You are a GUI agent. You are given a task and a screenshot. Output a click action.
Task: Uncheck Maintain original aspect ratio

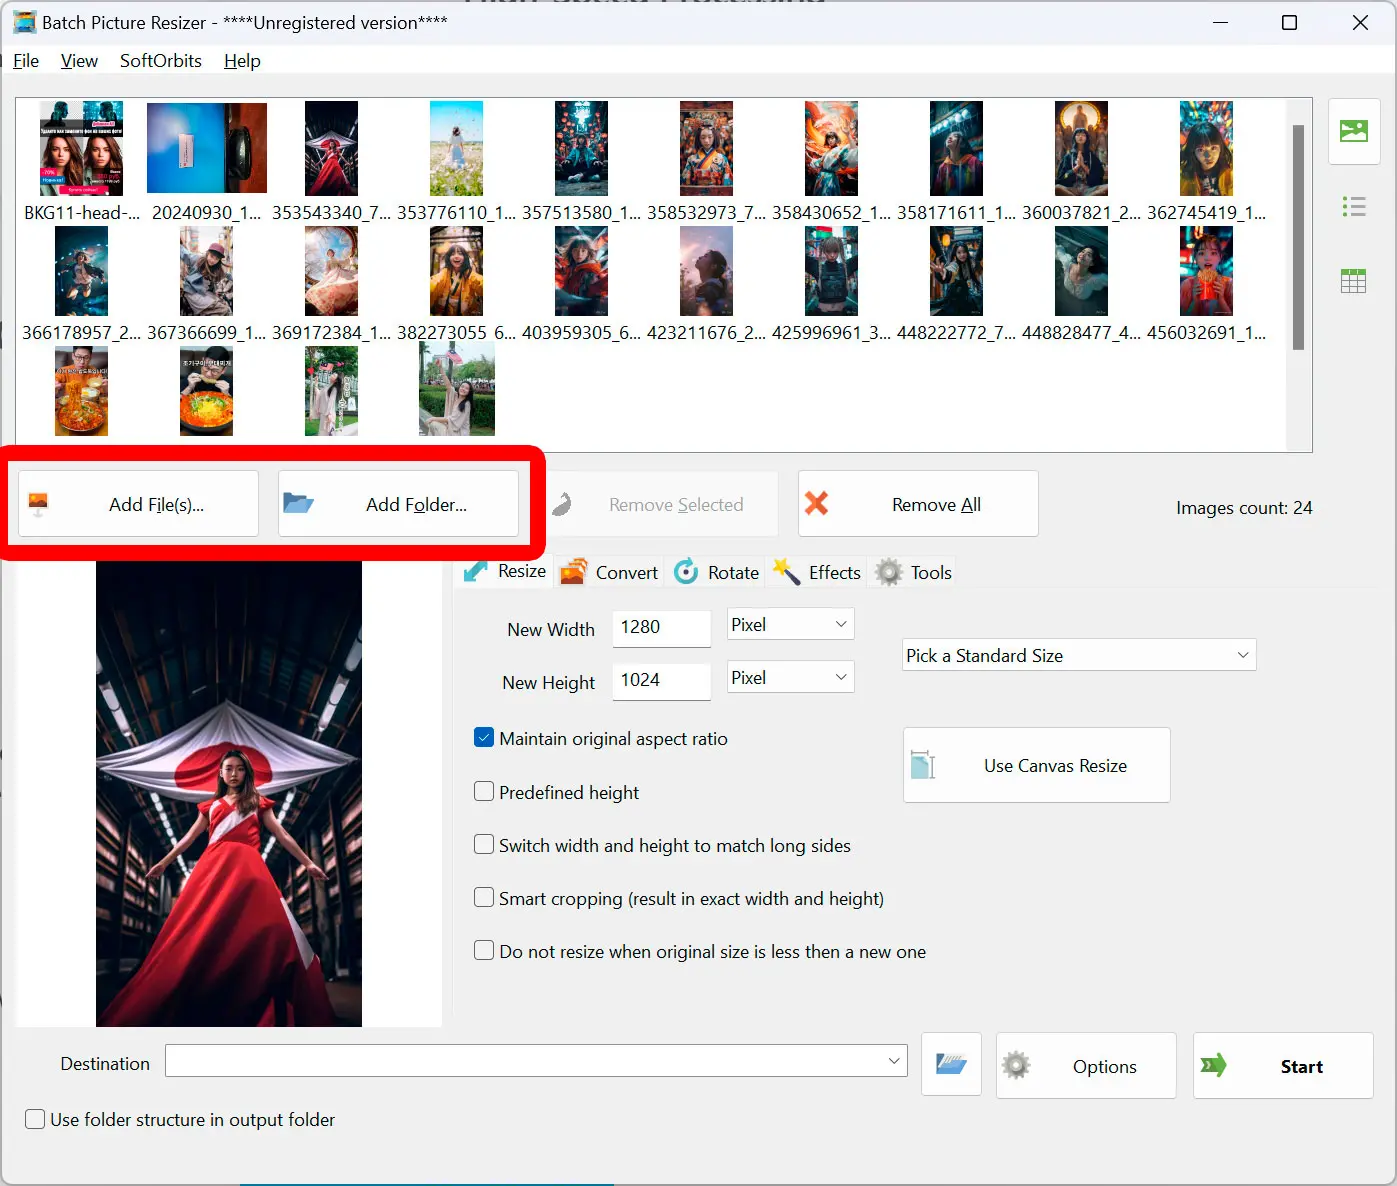484,737
